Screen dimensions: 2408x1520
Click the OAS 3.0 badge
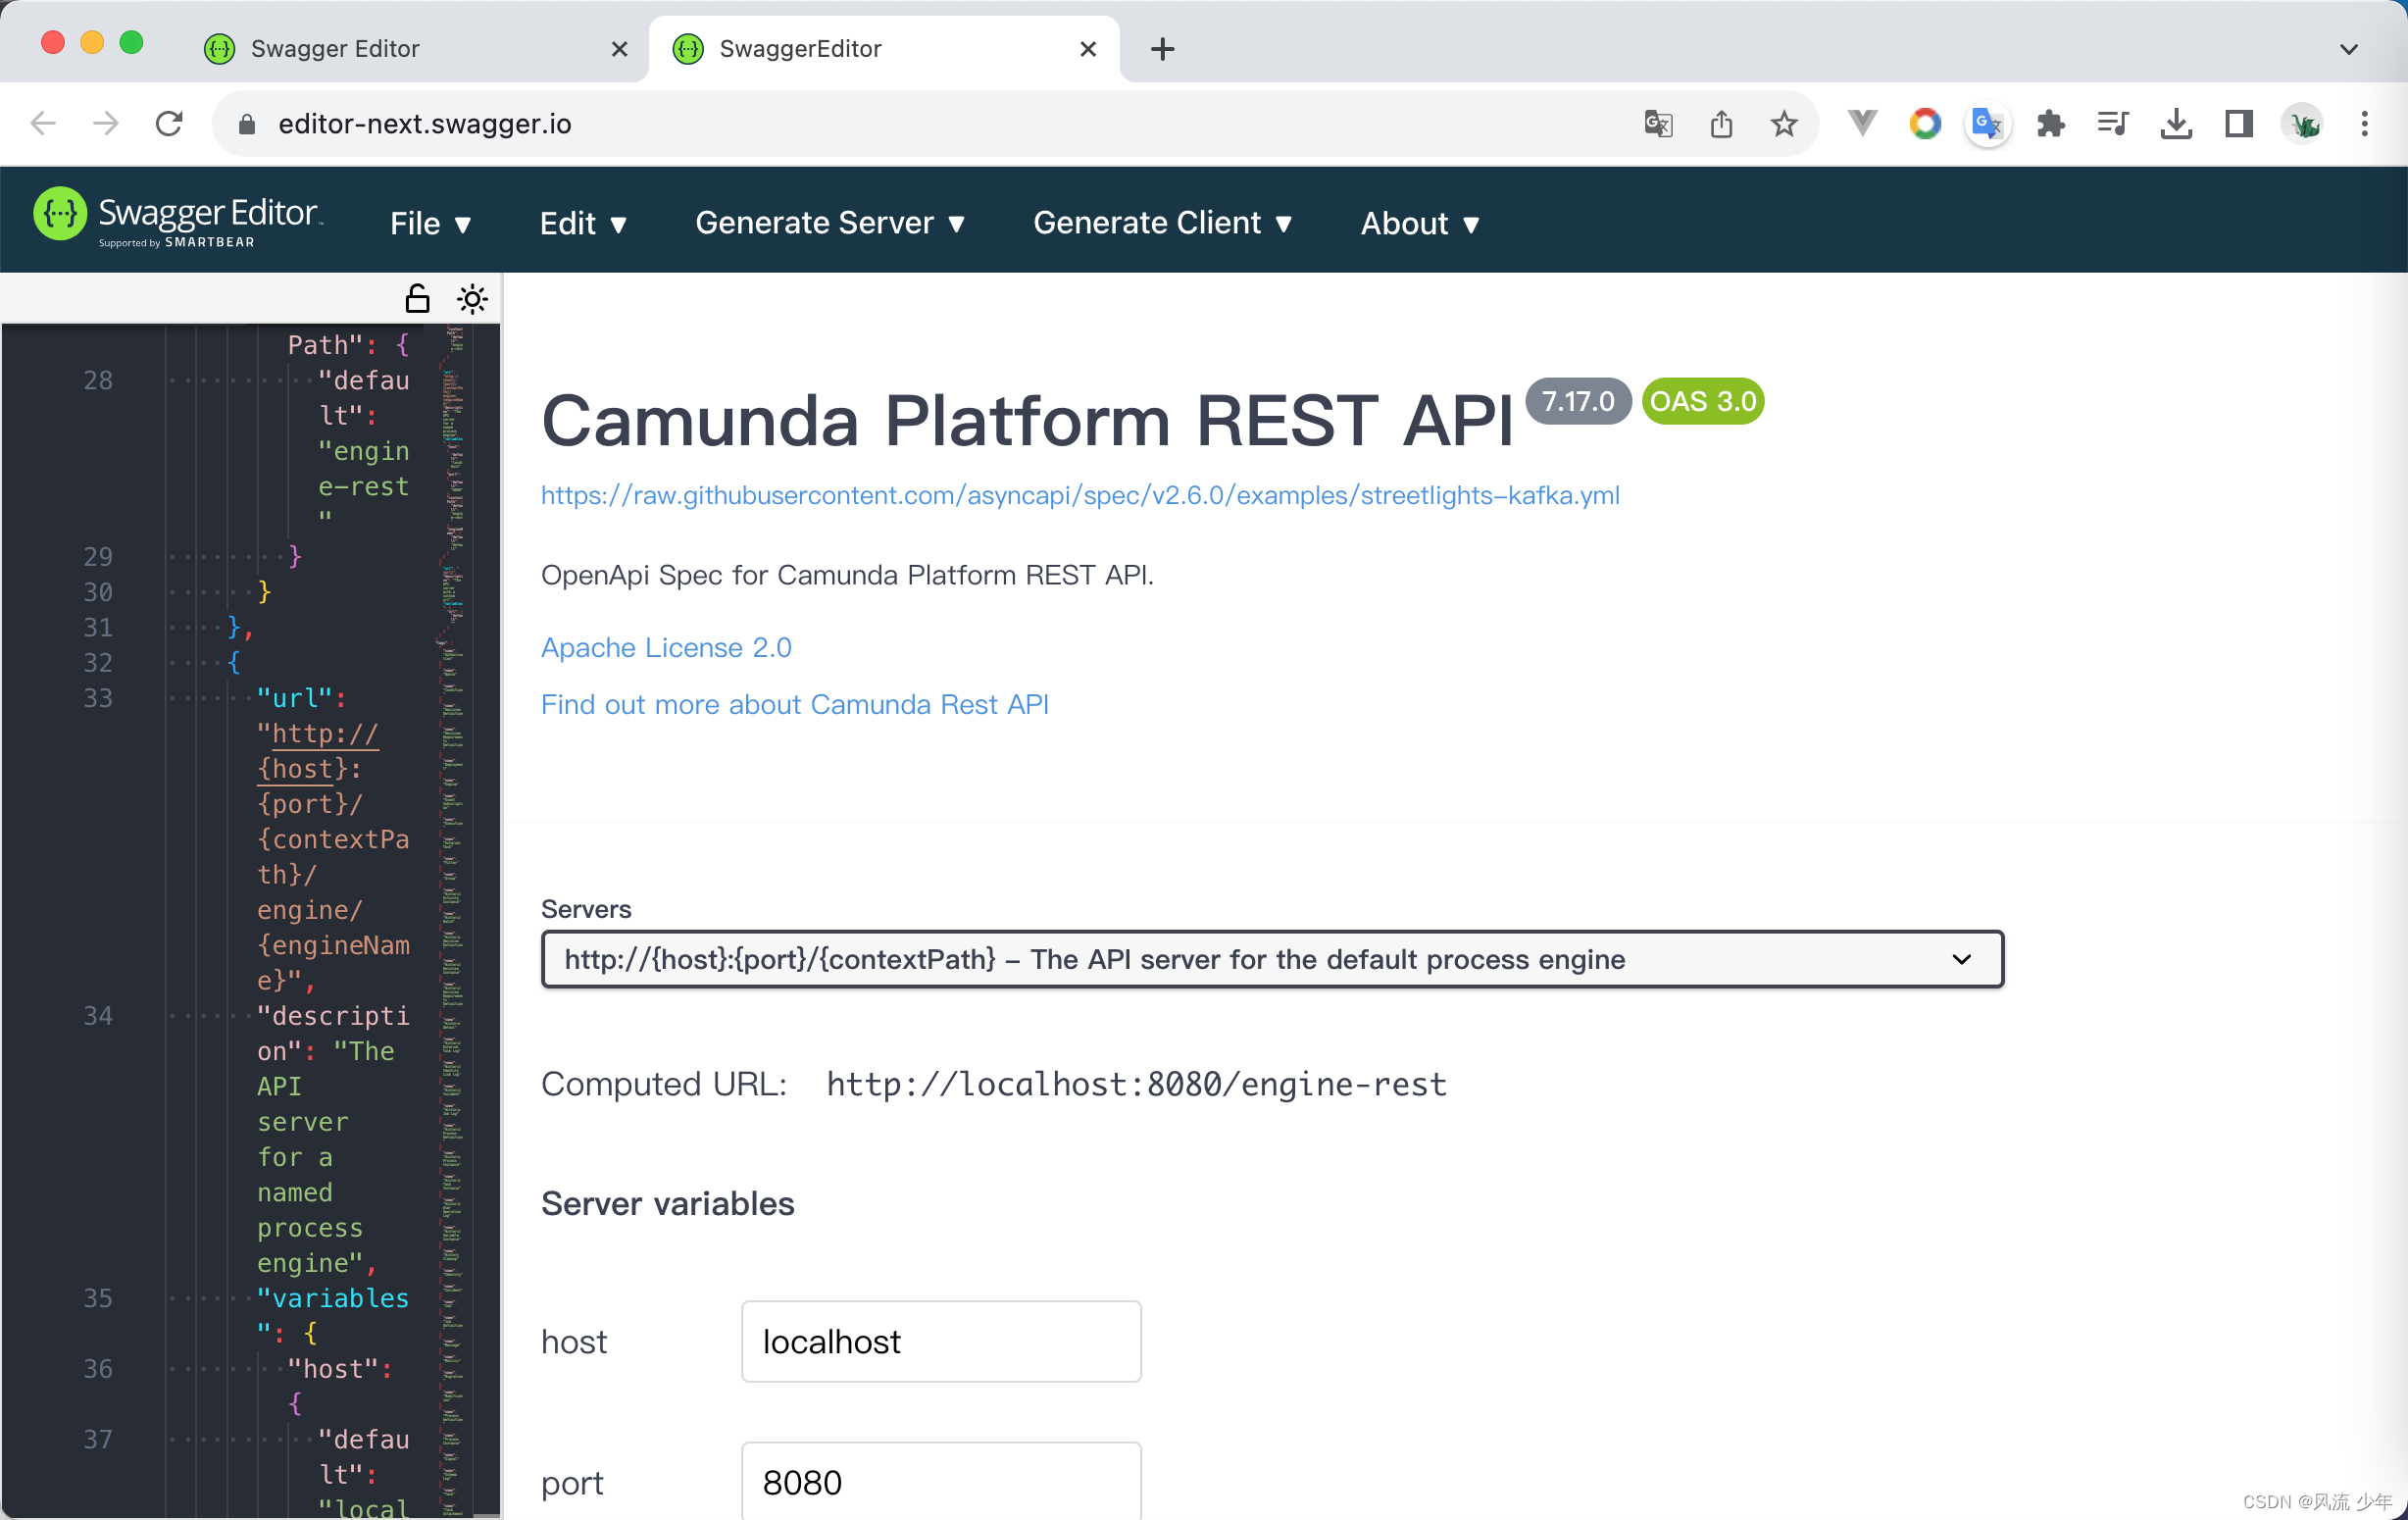click(1703, 401)
